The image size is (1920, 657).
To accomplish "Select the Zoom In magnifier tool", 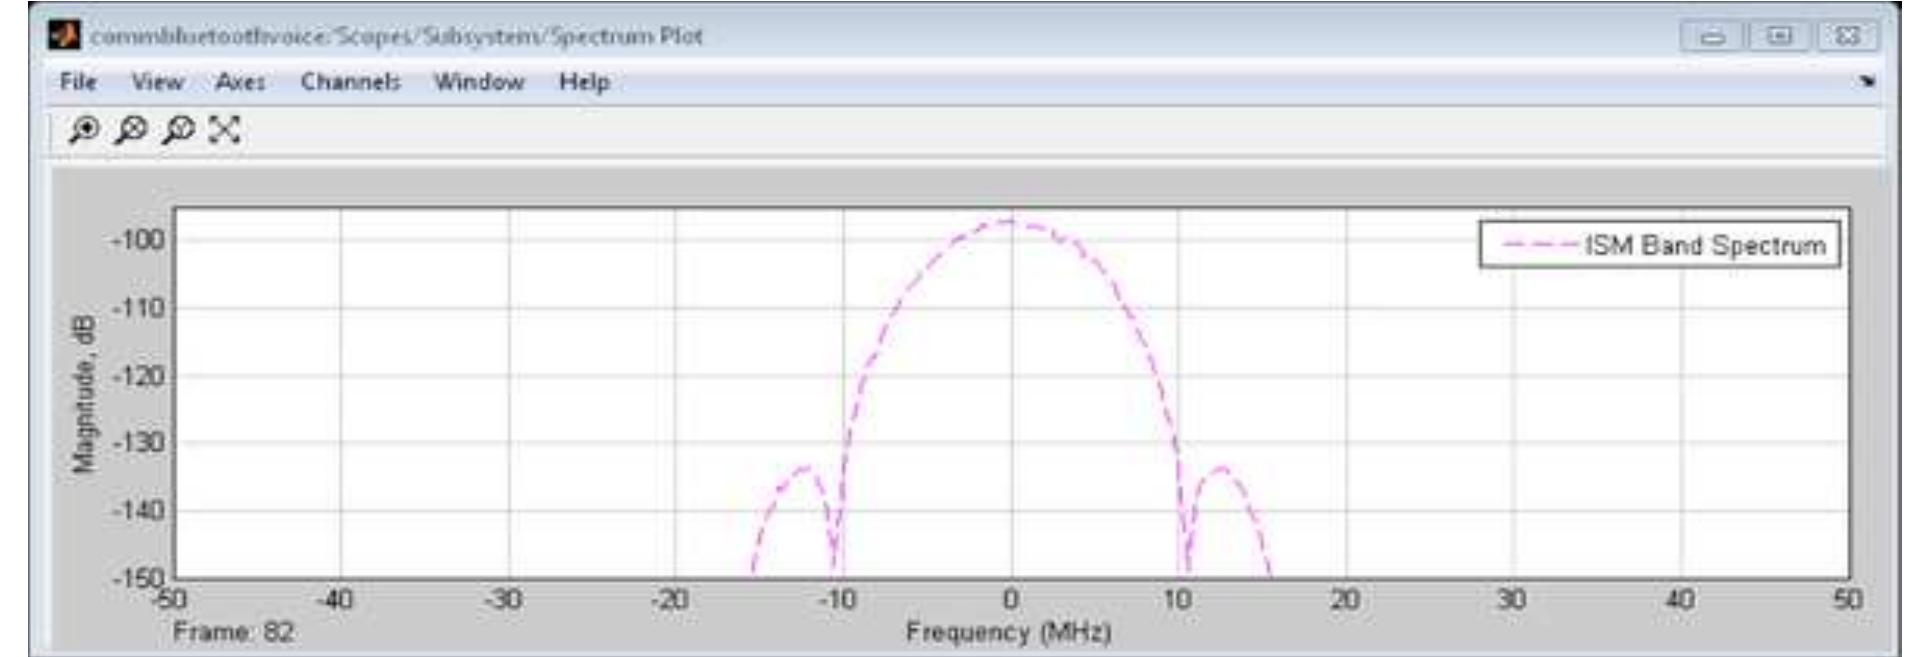I will [83, 130].
